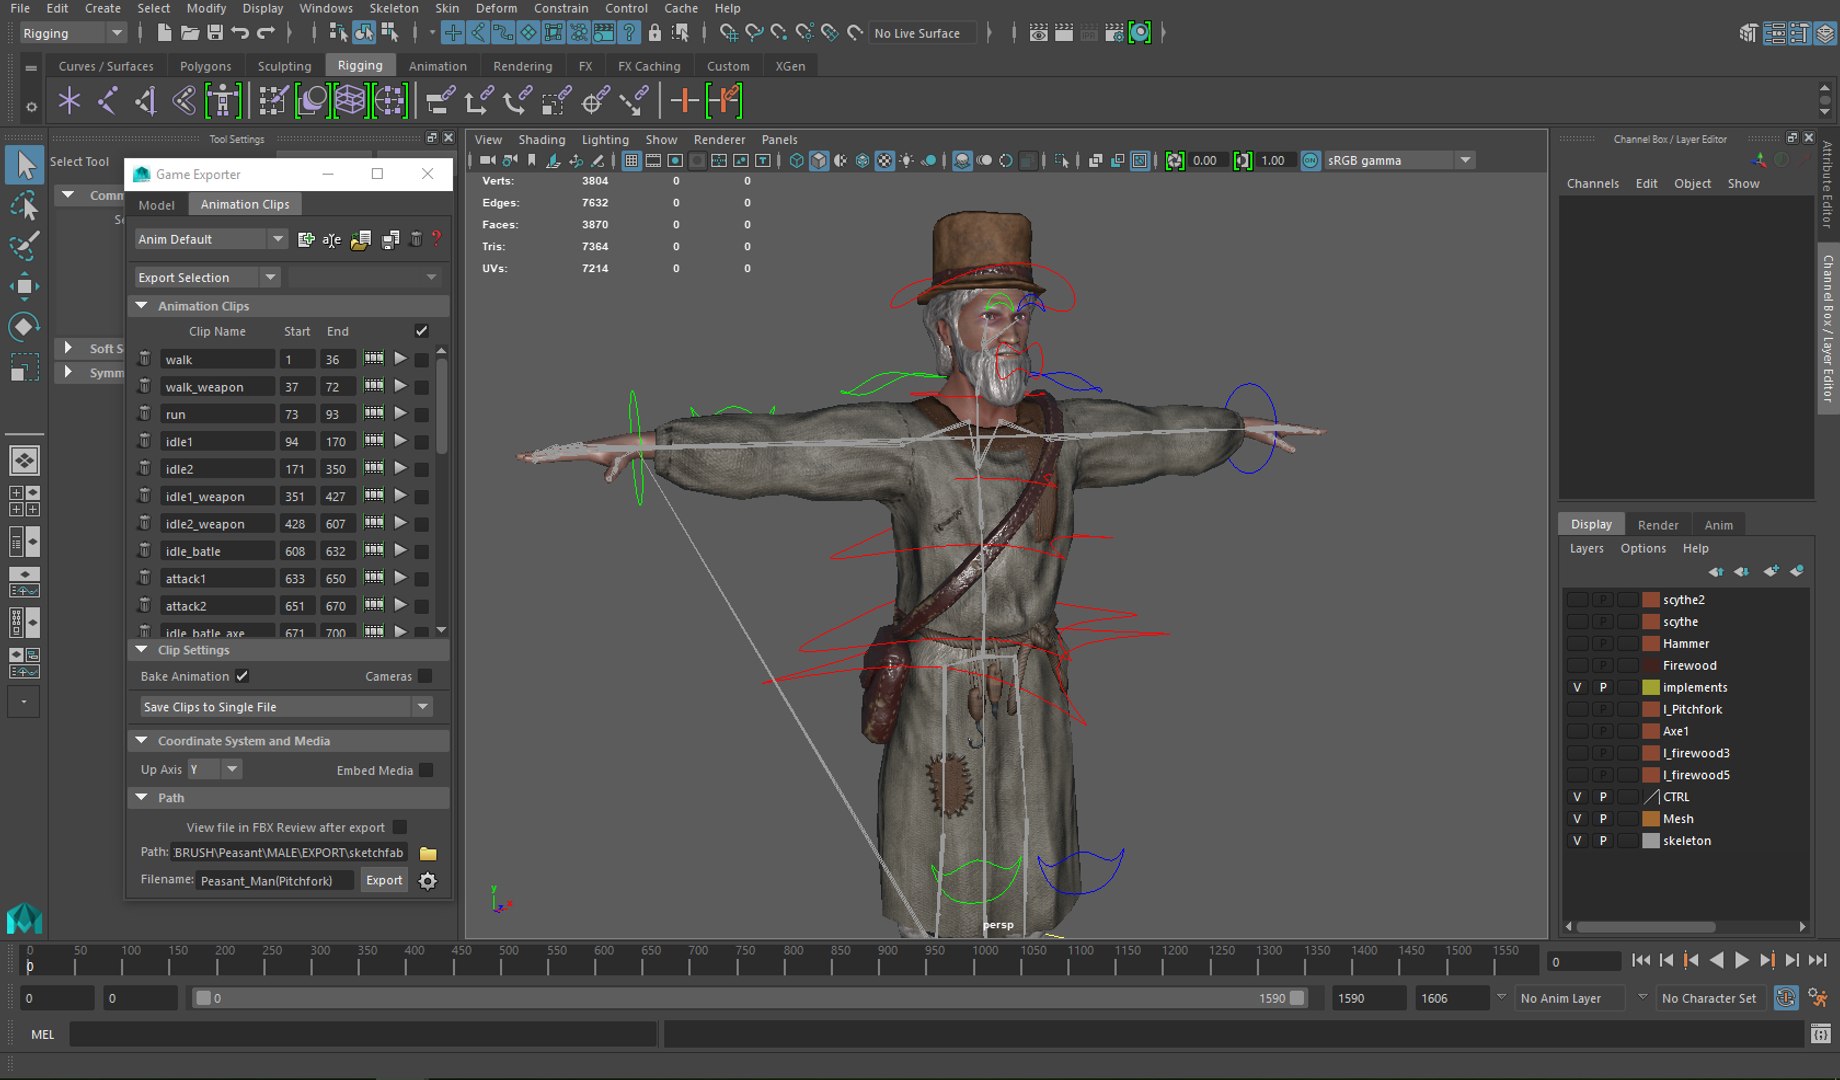
Task: Play the walk animation clip
Action: [400, 359]
